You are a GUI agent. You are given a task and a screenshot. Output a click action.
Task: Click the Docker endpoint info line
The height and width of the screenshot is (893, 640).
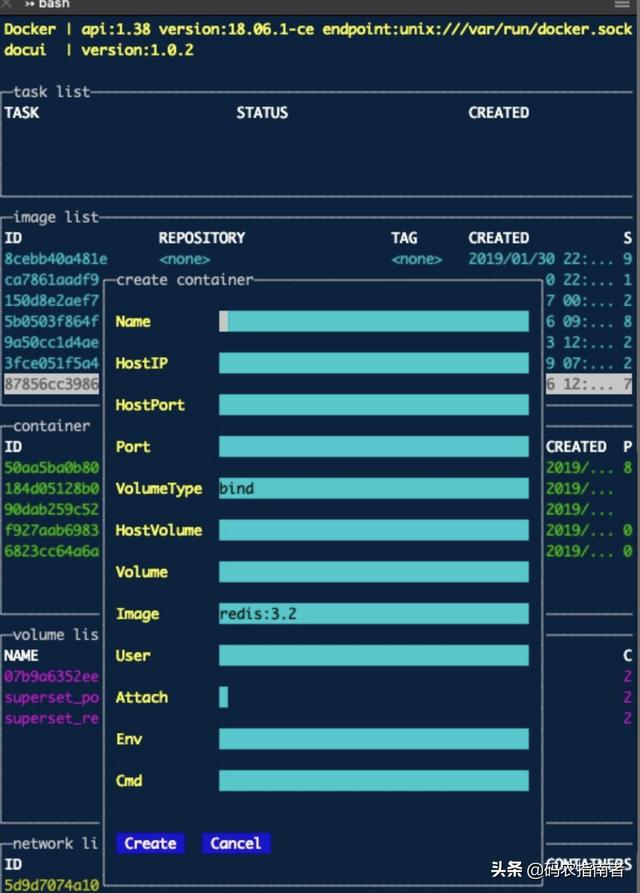pos(318,29)
